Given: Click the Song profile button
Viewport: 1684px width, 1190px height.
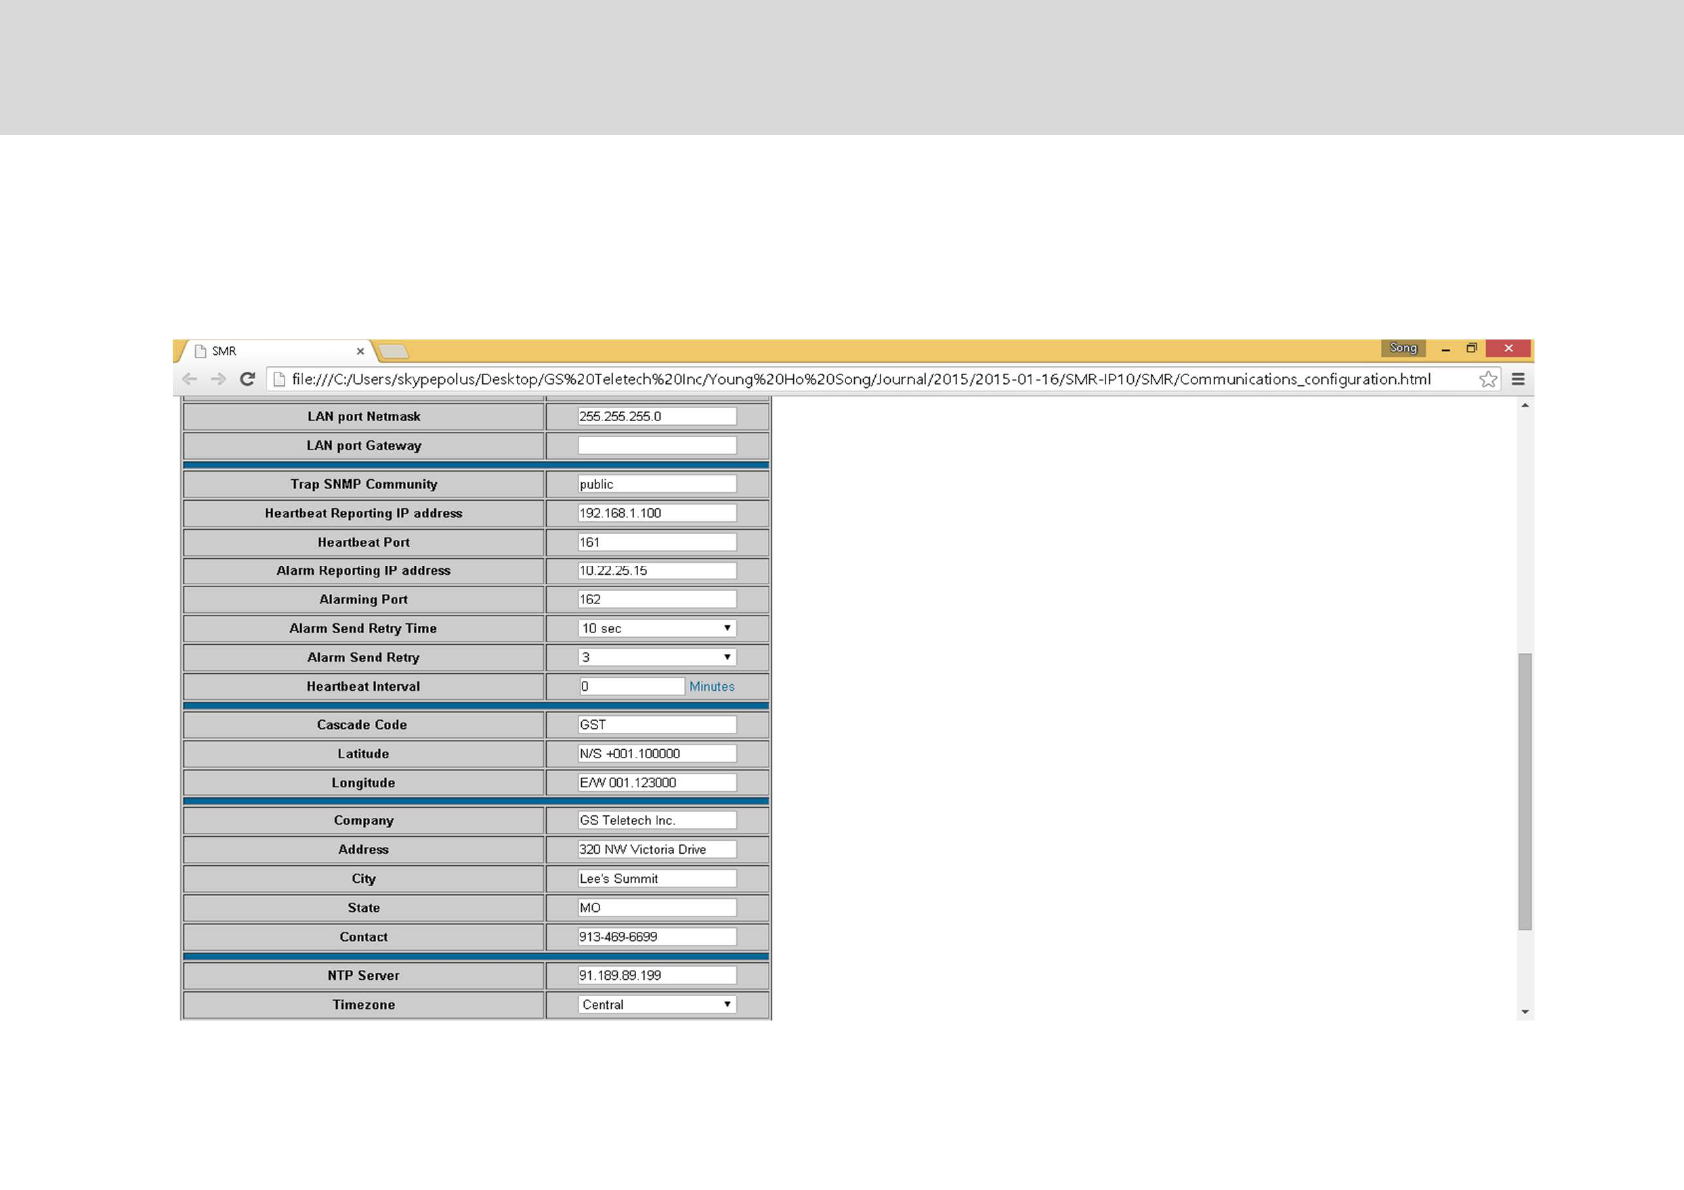Looking at the screenshot, I should pos(1403,348).
